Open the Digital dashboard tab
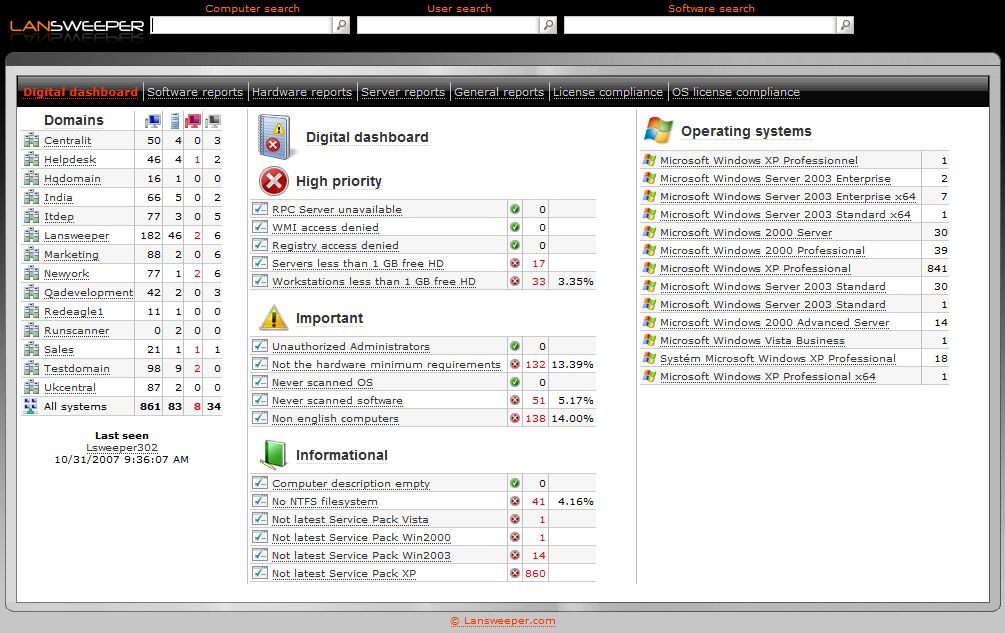The height and width of the screenshot is (633, 1005). [81, 92]
